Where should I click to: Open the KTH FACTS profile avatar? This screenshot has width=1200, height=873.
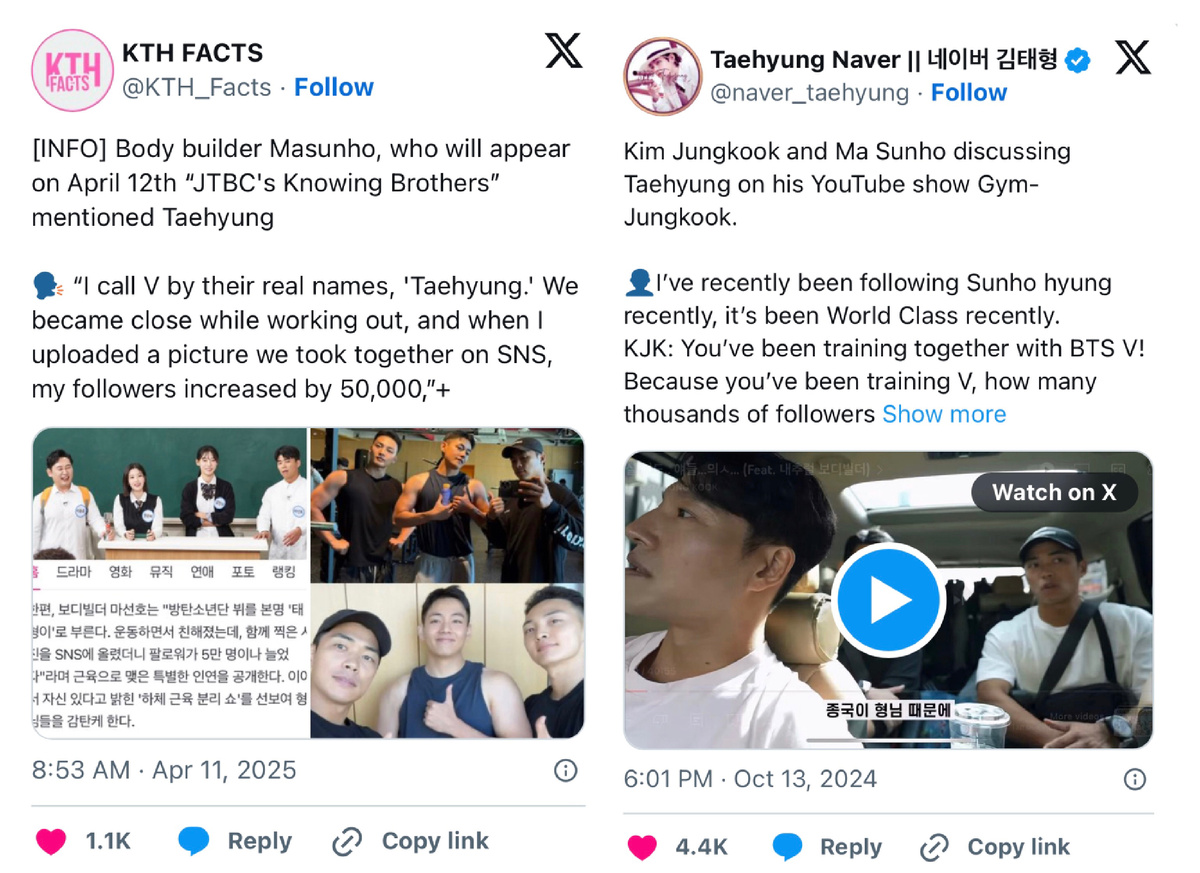click(x=69, y=70)
